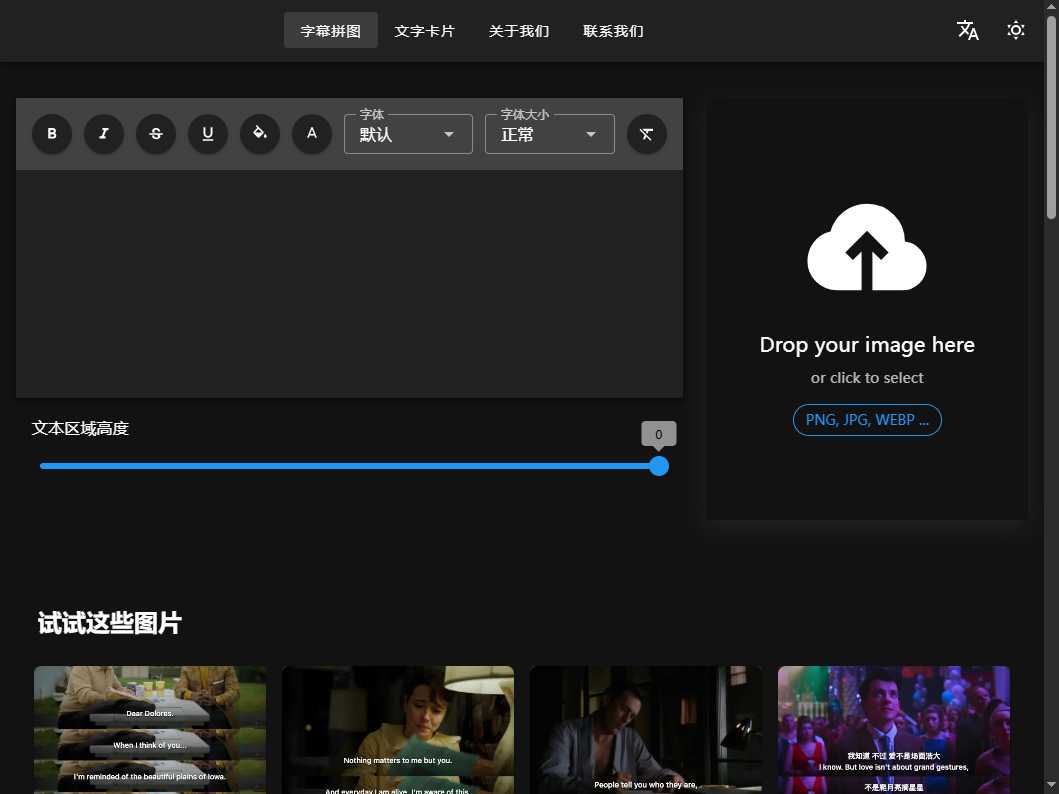Viewport: 1059px width, 794px height.
Task: Open the language translation menu
Action: click(968, 30)
